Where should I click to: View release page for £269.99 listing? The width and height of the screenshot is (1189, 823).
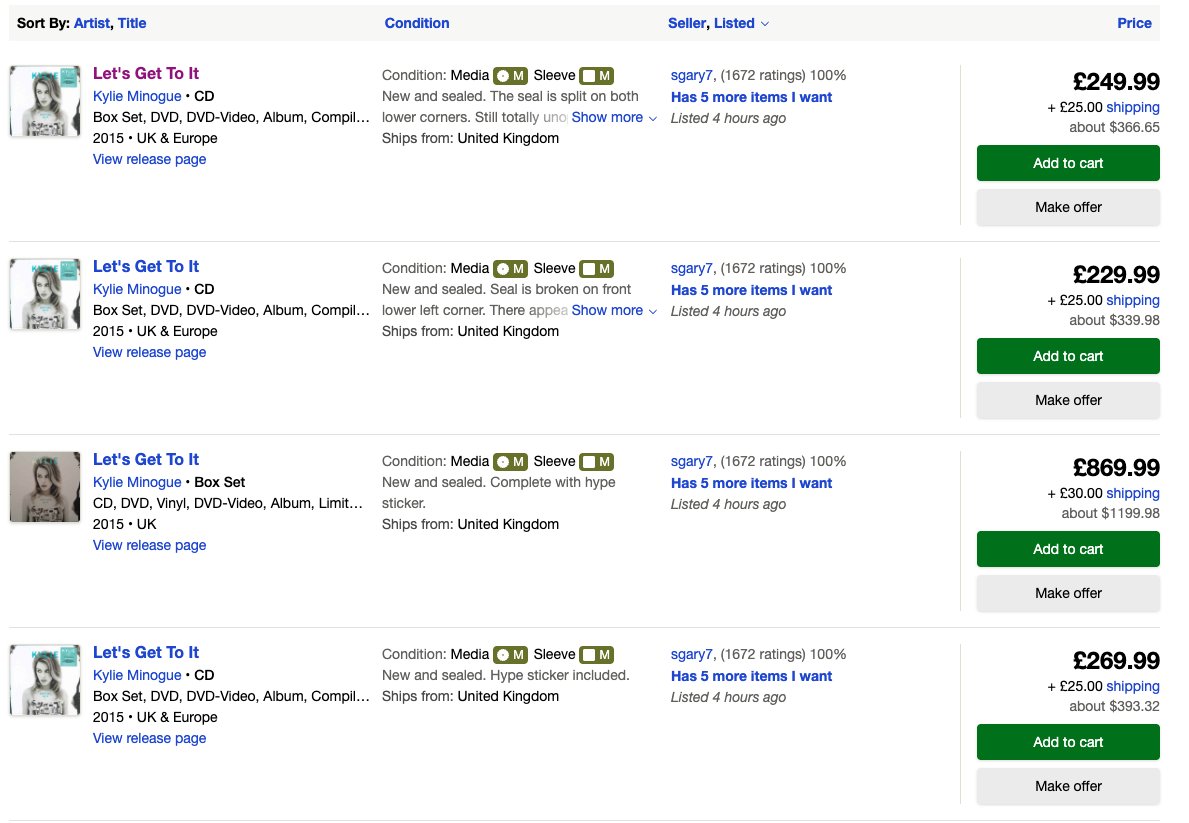click(x=149, y=738)
